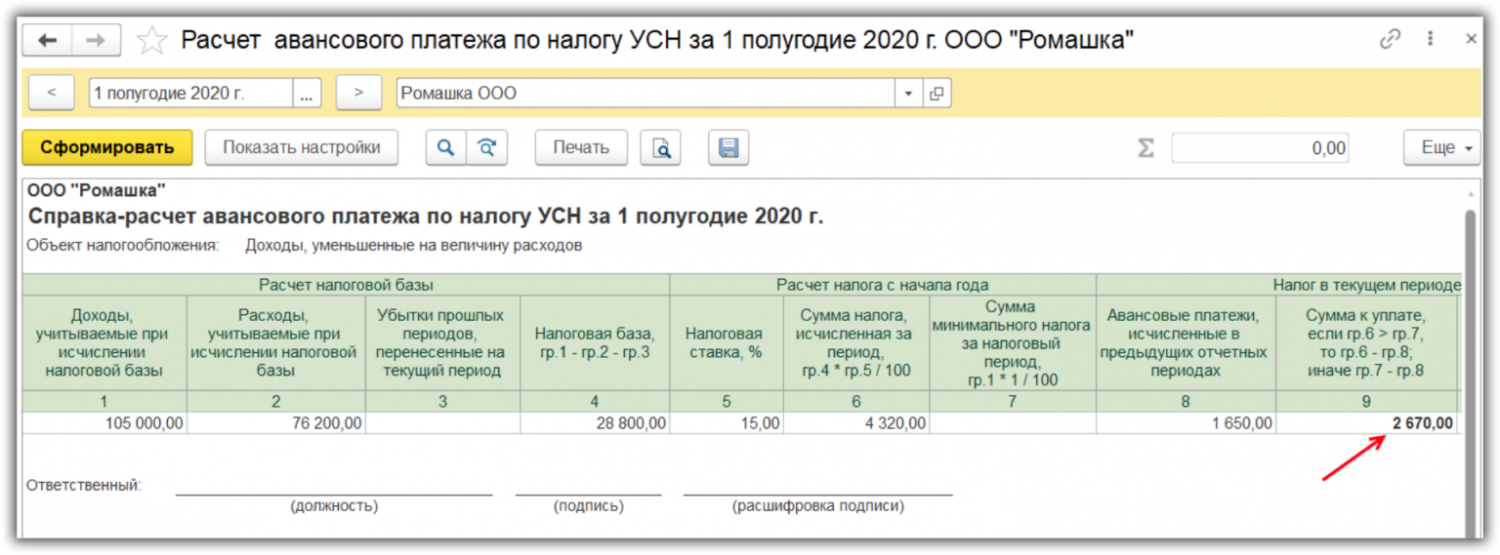Click the Сформировать button
Screen dimensions: 1500x555
click(107, 147)
